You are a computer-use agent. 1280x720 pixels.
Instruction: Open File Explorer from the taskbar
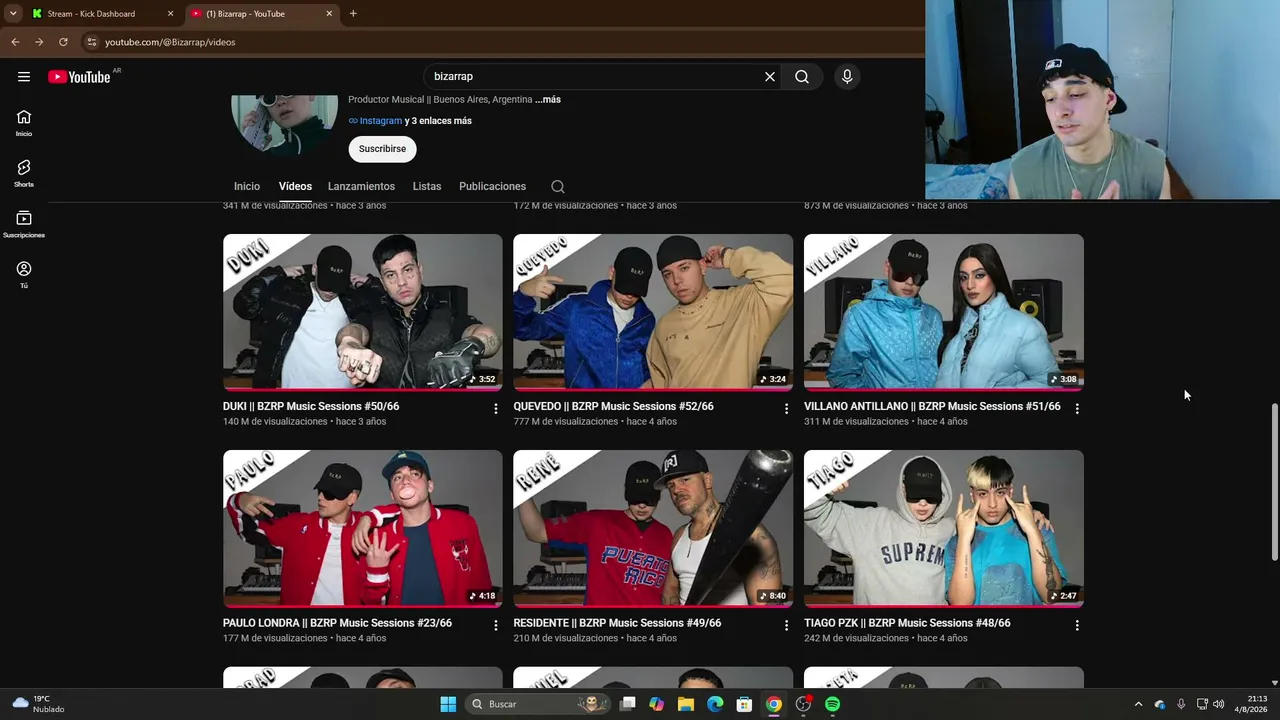(x=686, y=704)
